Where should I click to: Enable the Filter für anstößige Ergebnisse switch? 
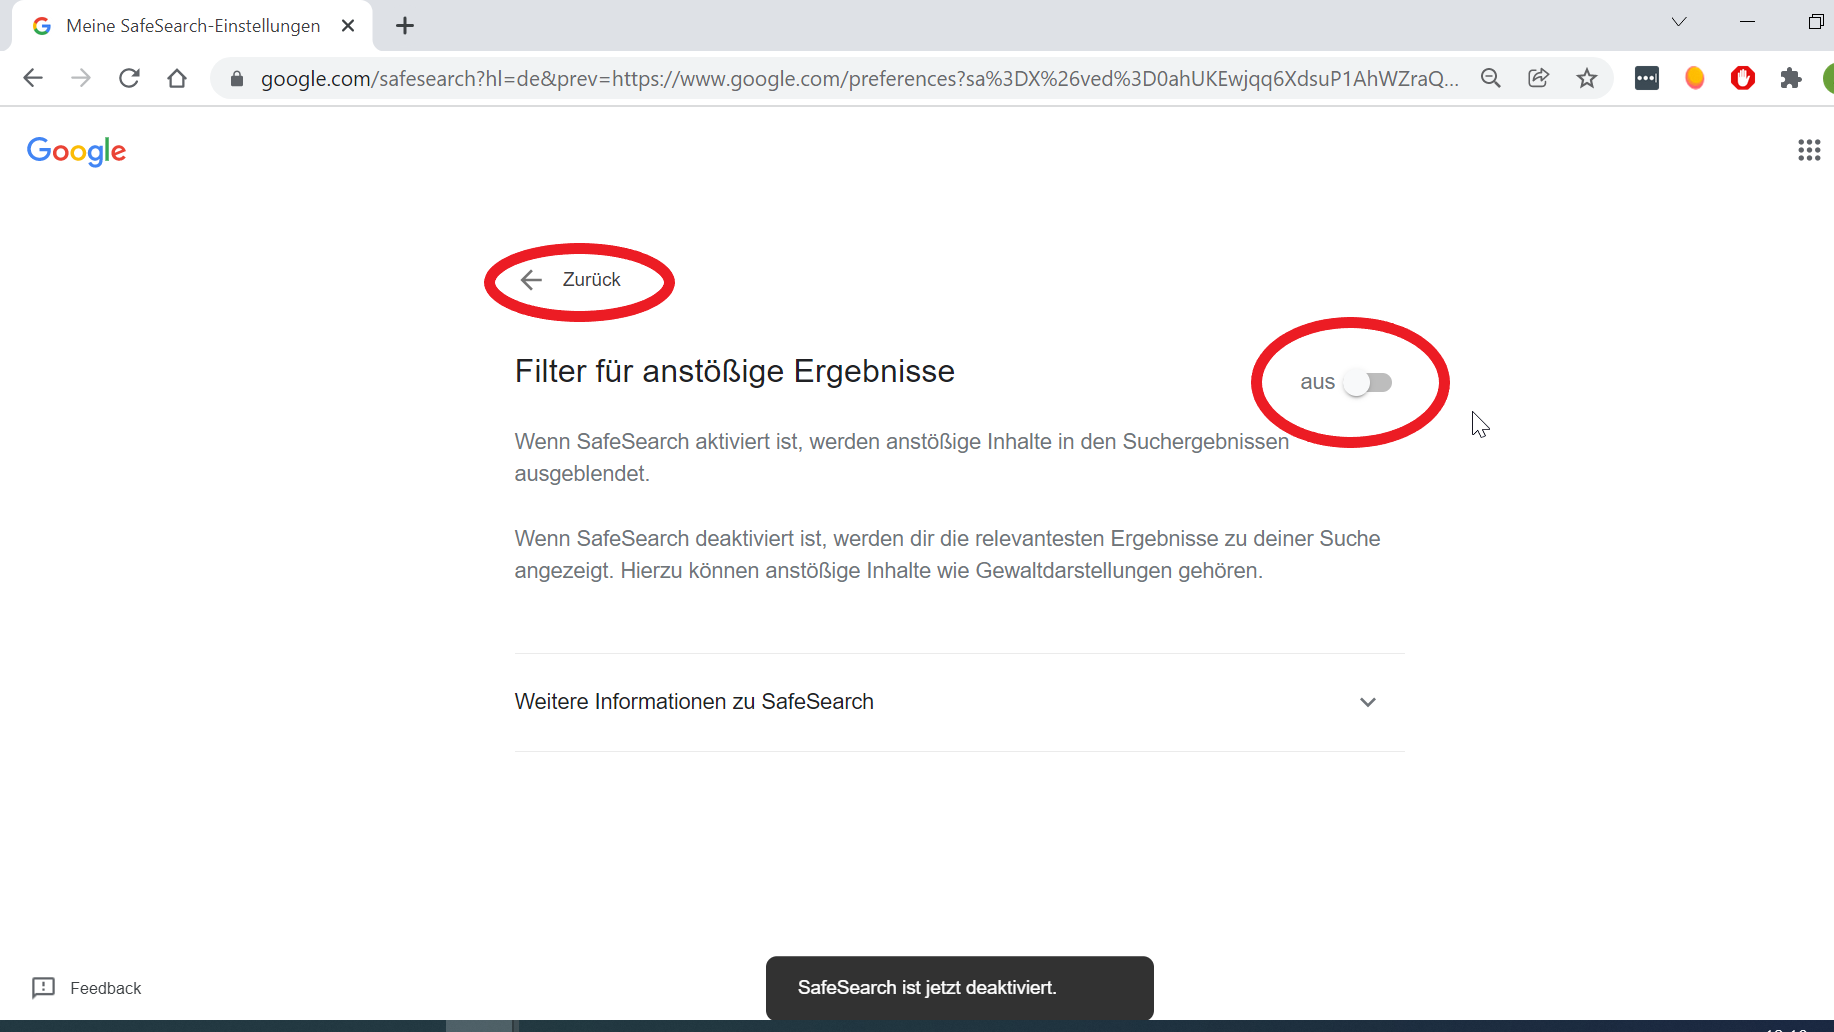pyautogui.click(x=1368, y=382)
